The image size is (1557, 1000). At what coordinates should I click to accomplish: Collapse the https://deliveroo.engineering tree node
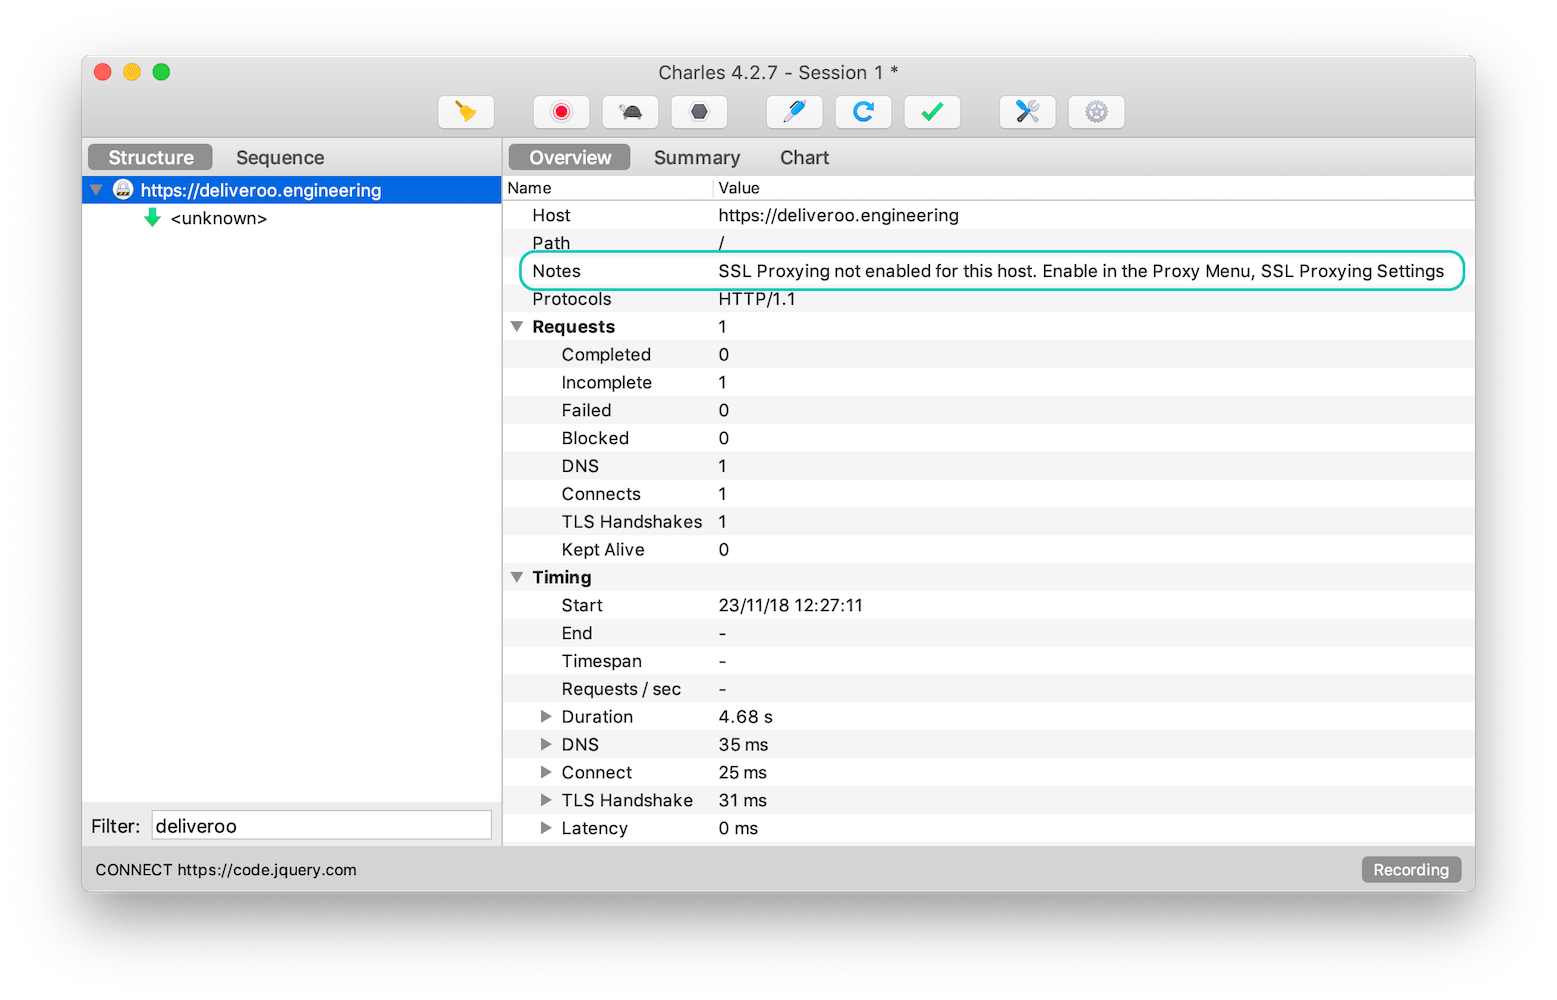(96, 190)
